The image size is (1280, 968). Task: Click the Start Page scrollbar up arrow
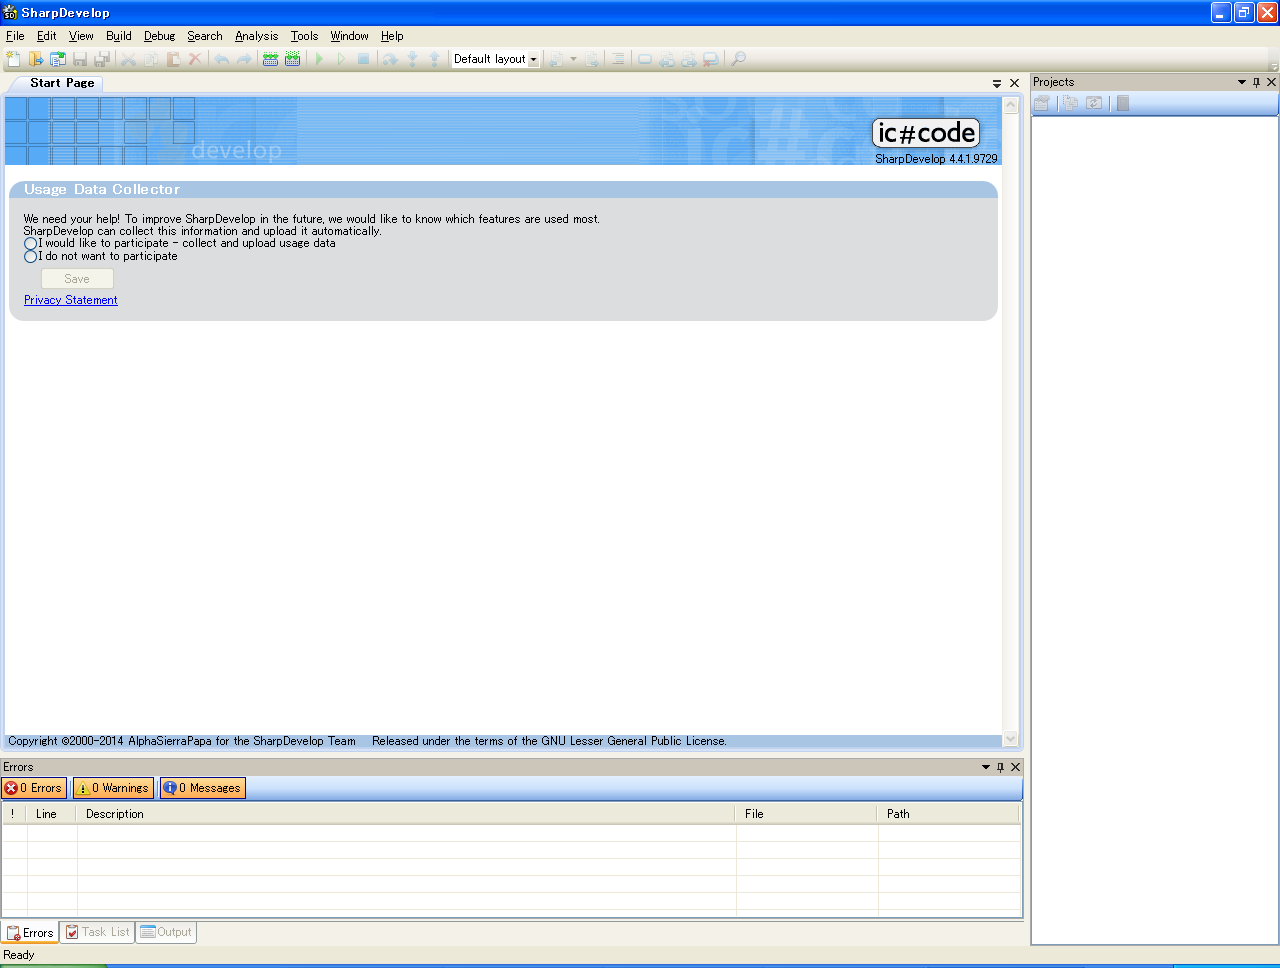click(x=1011, y=105)
